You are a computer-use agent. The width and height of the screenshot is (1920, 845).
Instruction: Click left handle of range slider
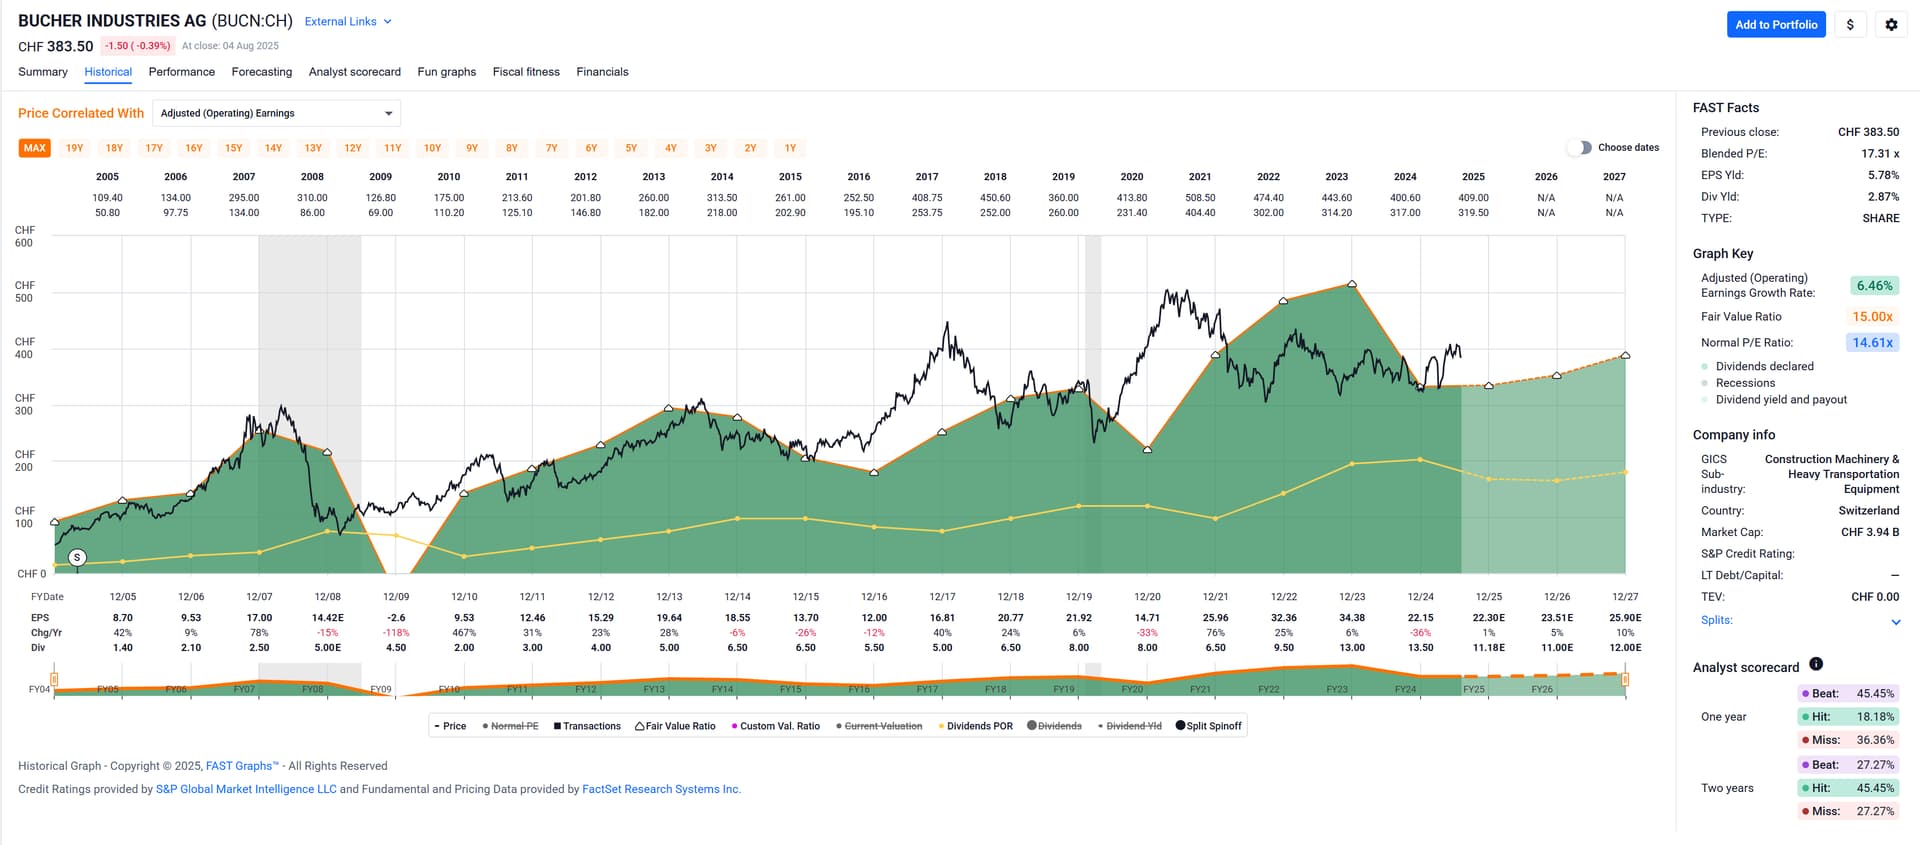click(x=54, y=680)
